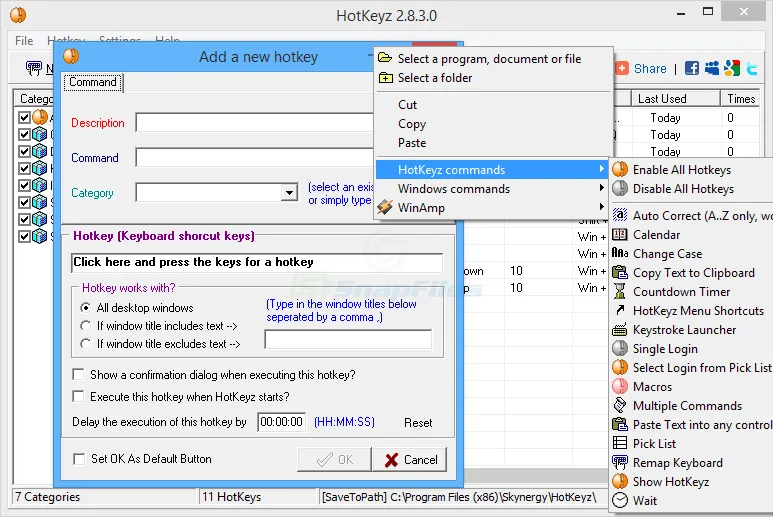Maximize the HotKeyz main window
This screenshot has height=517, width=773.
pos(708,11)
